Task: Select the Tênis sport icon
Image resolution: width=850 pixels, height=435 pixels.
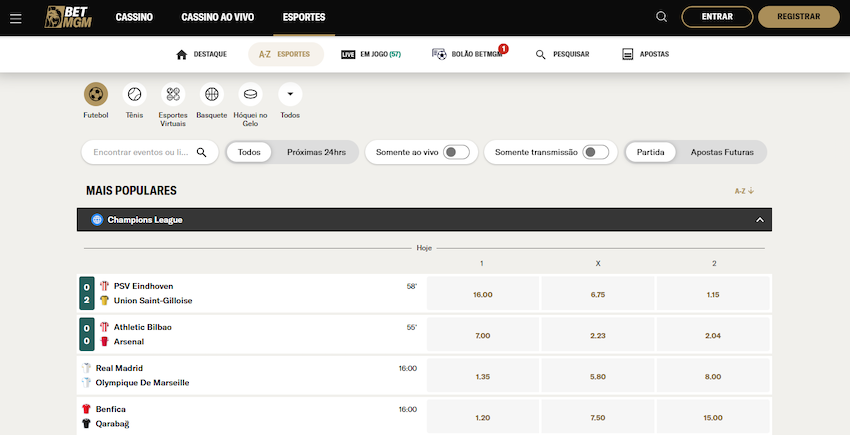Action: [x=134, y=94]
